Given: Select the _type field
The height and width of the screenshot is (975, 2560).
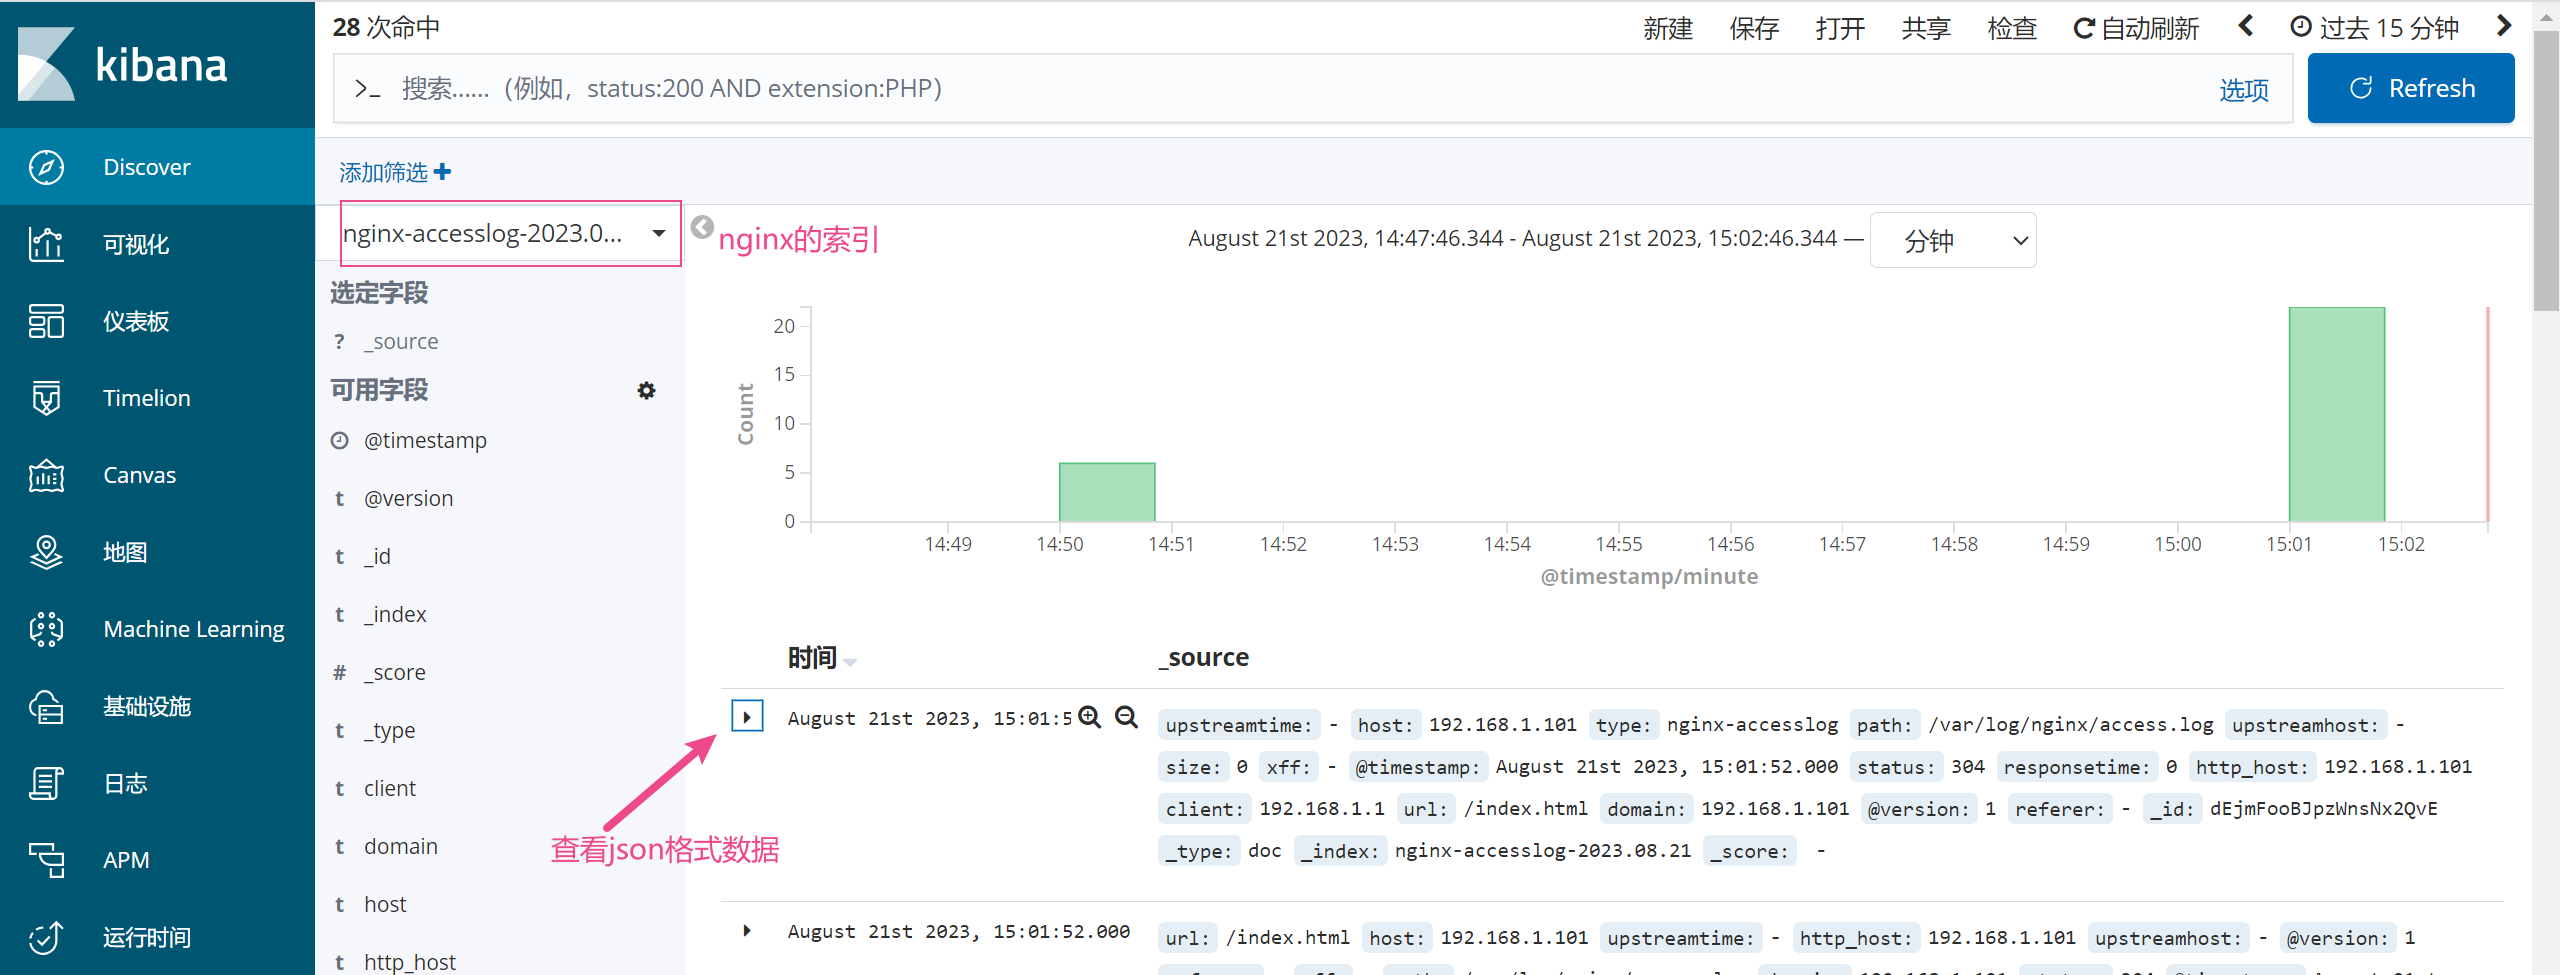Looking at the screenshot, I should (x=389, y=730).
